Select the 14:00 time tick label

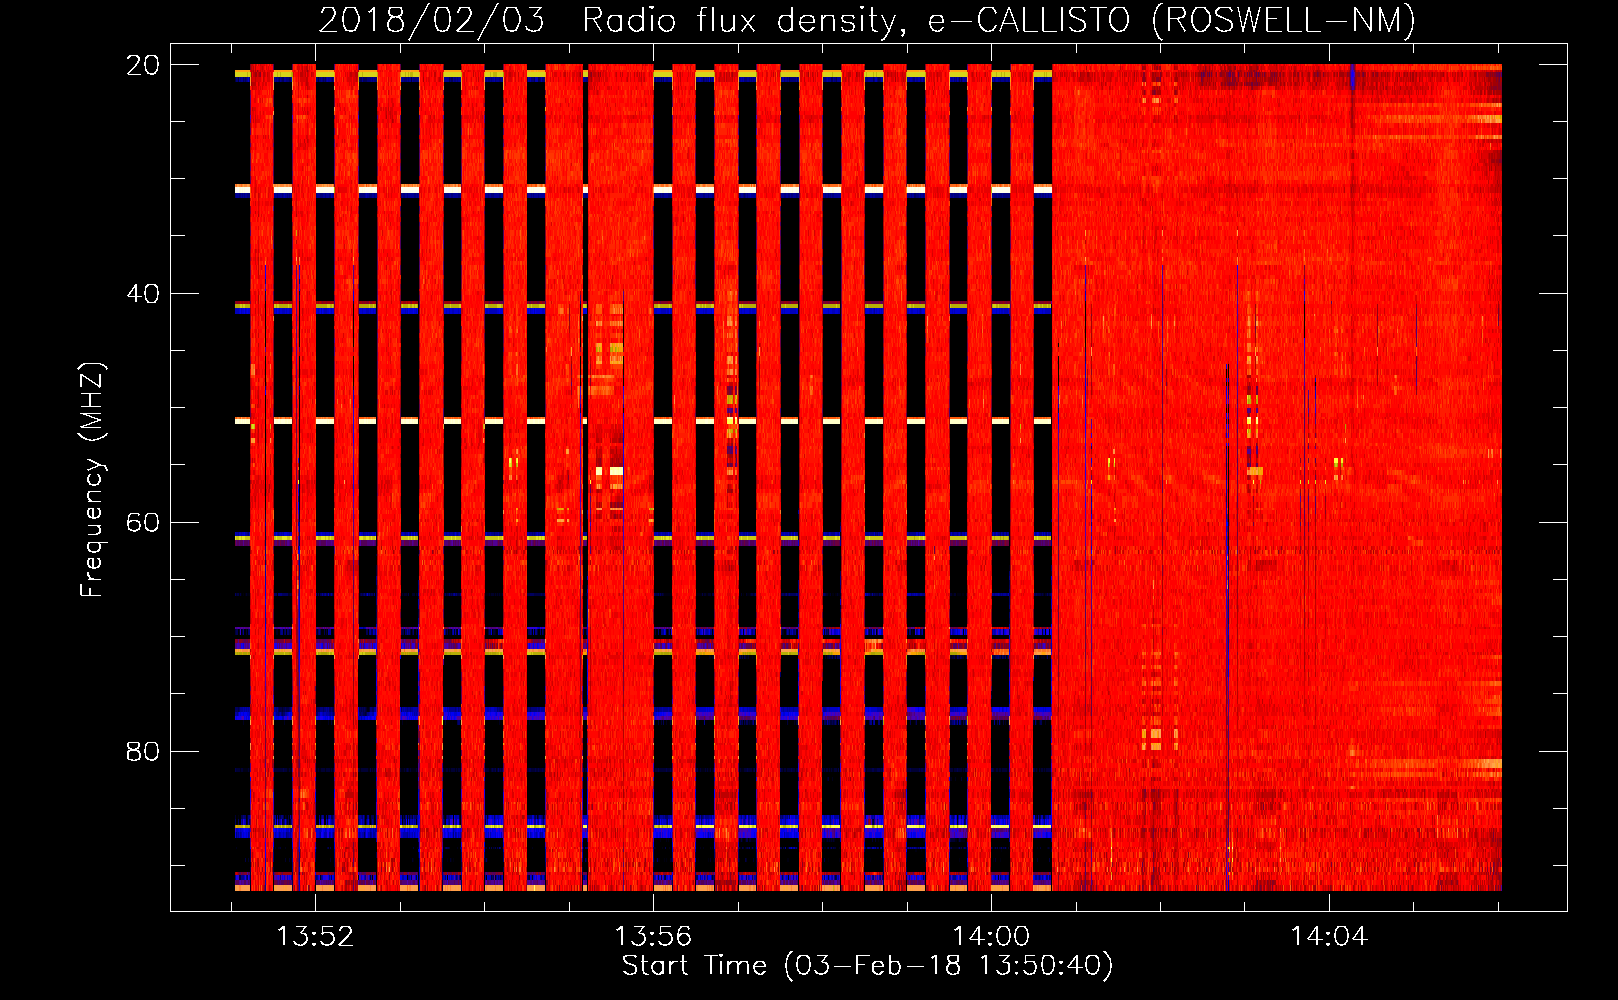point(991,937)
